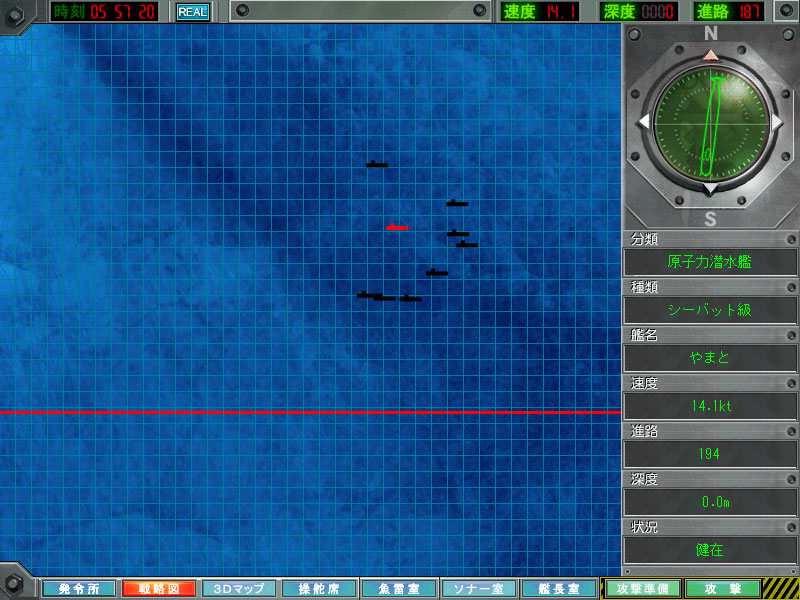
Task: Go to the 操舵席 helm tab
Action: [318, 589]
